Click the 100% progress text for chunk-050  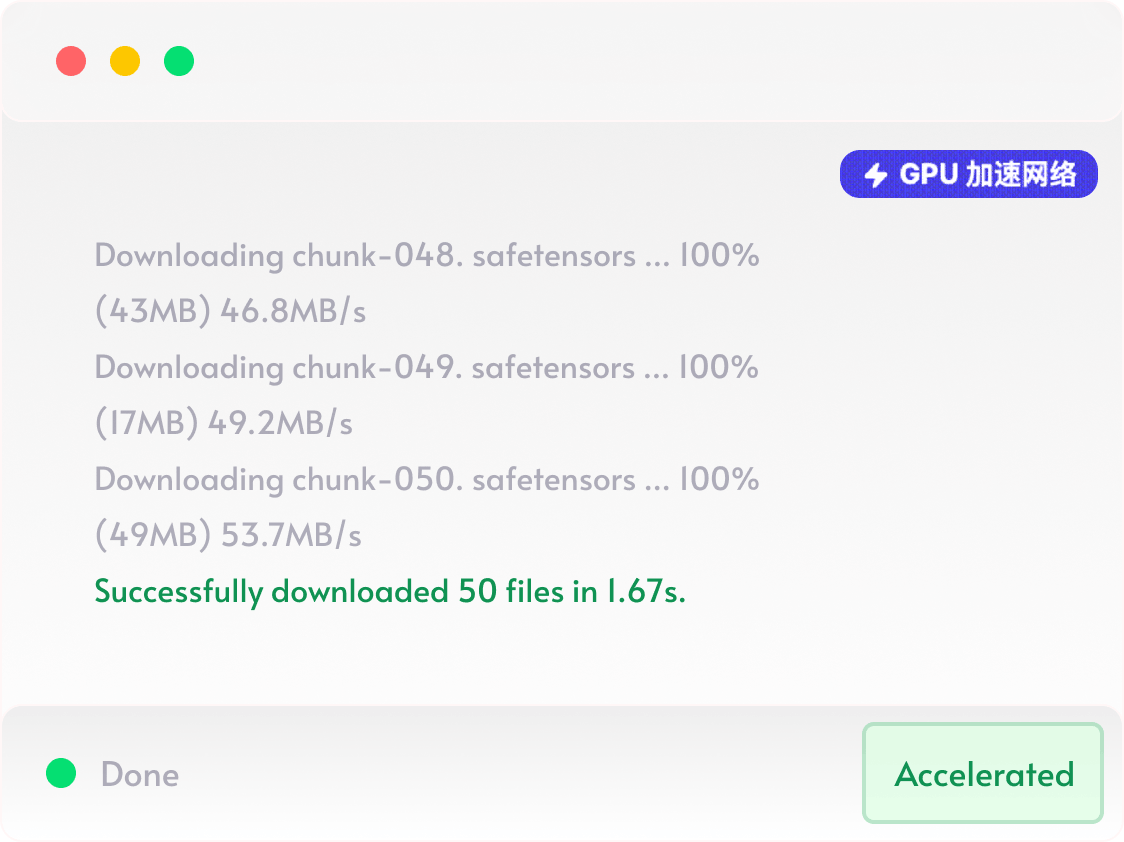coord(719,480)
